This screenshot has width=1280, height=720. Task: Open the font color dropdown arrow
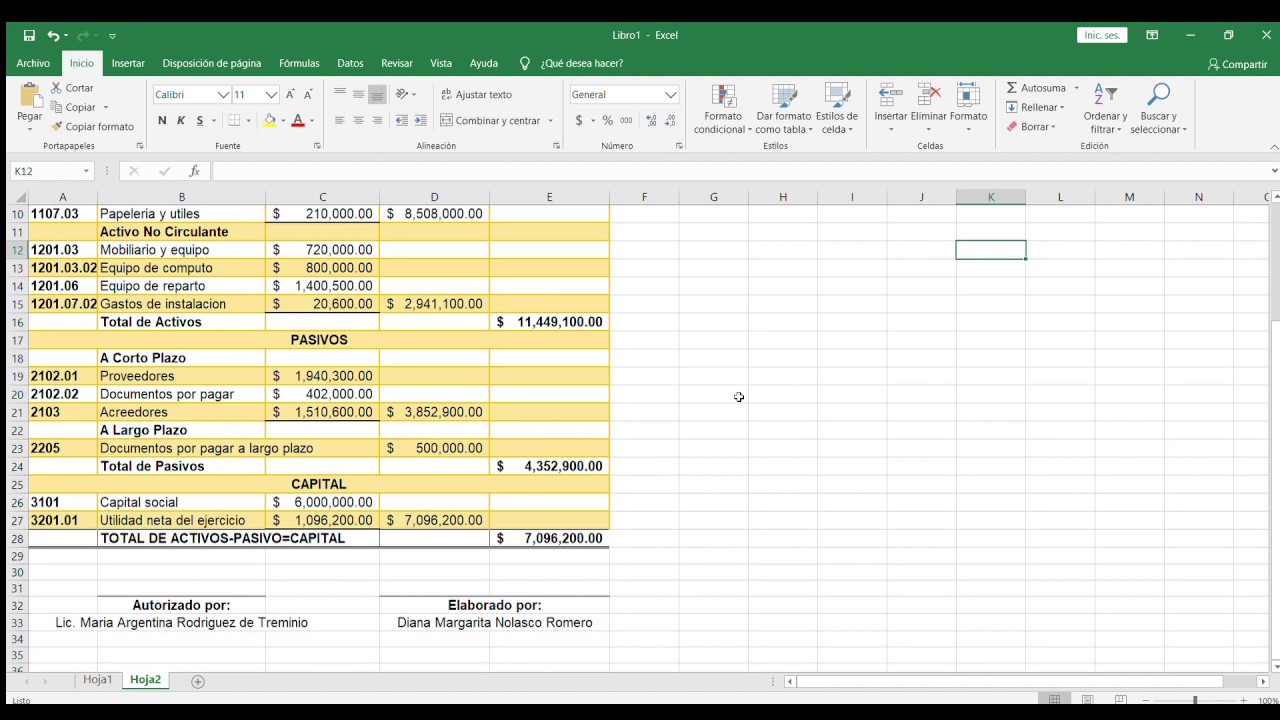(x=312, y=121)
